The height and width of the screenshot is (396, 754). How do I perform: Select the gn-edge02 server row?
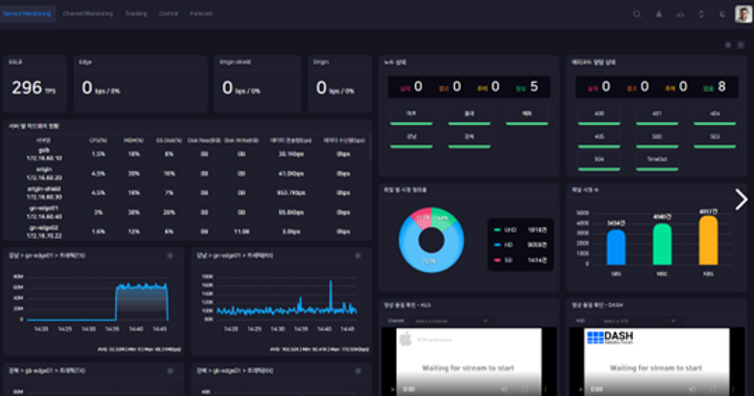188,231
